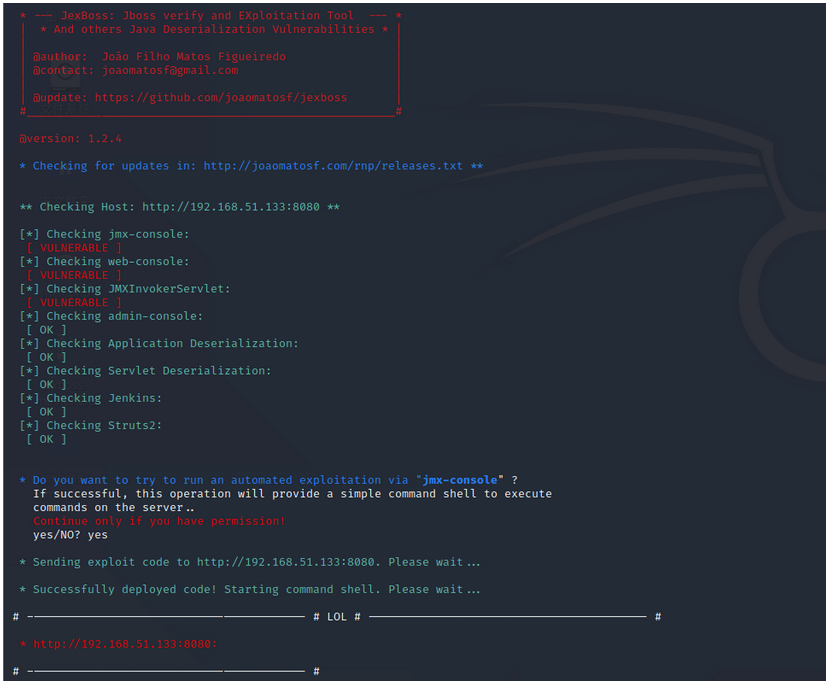
Task: Select the bold "jmx-console" text in question
Action: coord(460,480)
